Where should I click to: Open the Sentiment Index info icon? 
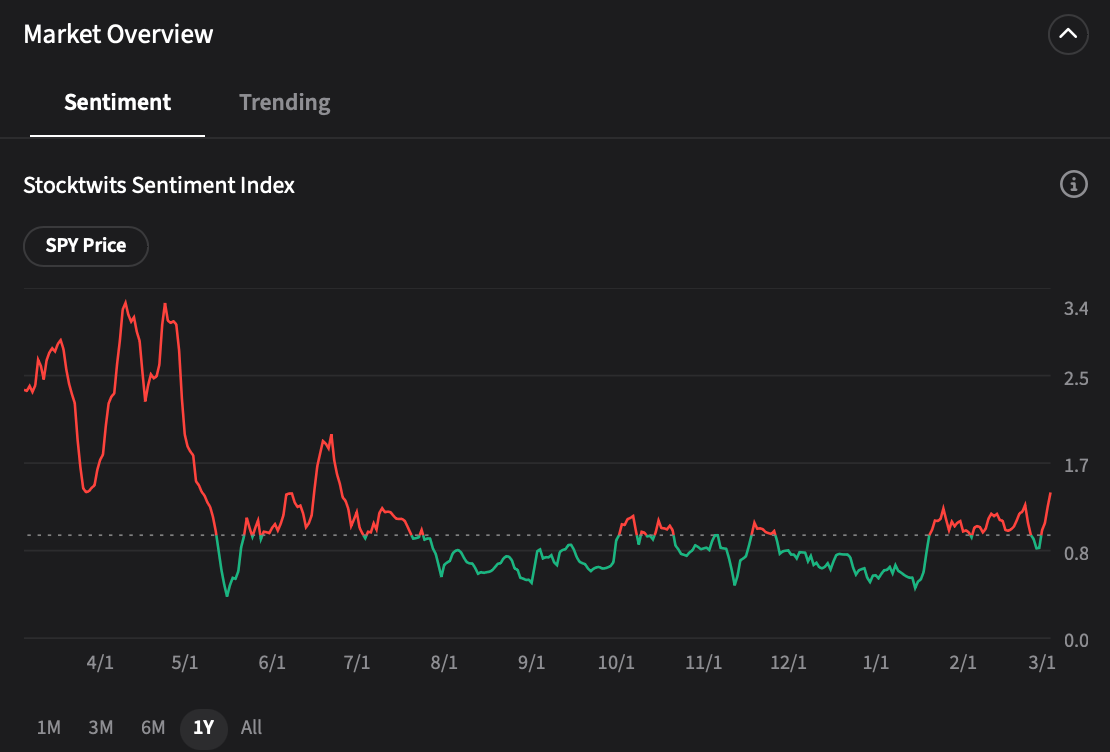pyautogui.click(x=1073, y=184)
